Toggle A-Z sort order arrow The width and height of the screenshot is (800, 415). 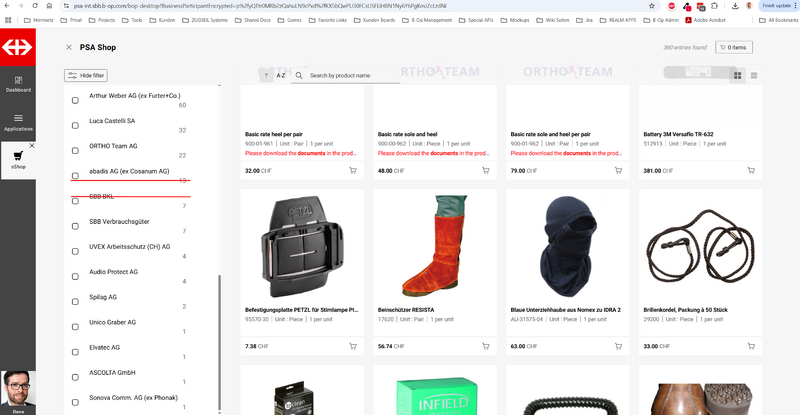266,76
